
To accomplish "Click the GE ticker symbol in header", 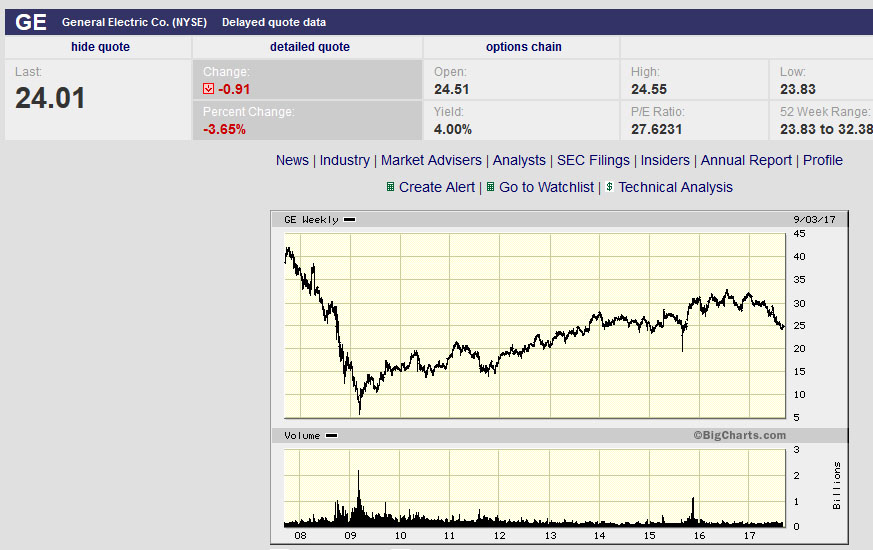I will (31, 22).
